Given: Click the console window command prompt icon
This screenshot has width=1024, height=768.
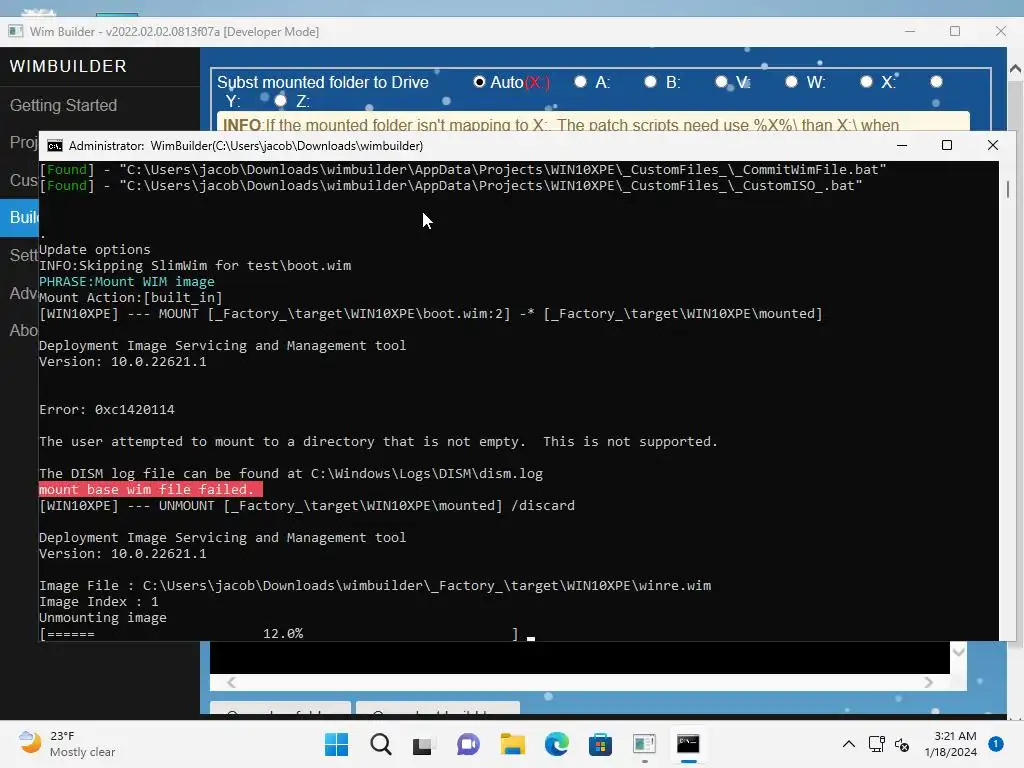Looking at the screenshot, I should click(55, 146).
